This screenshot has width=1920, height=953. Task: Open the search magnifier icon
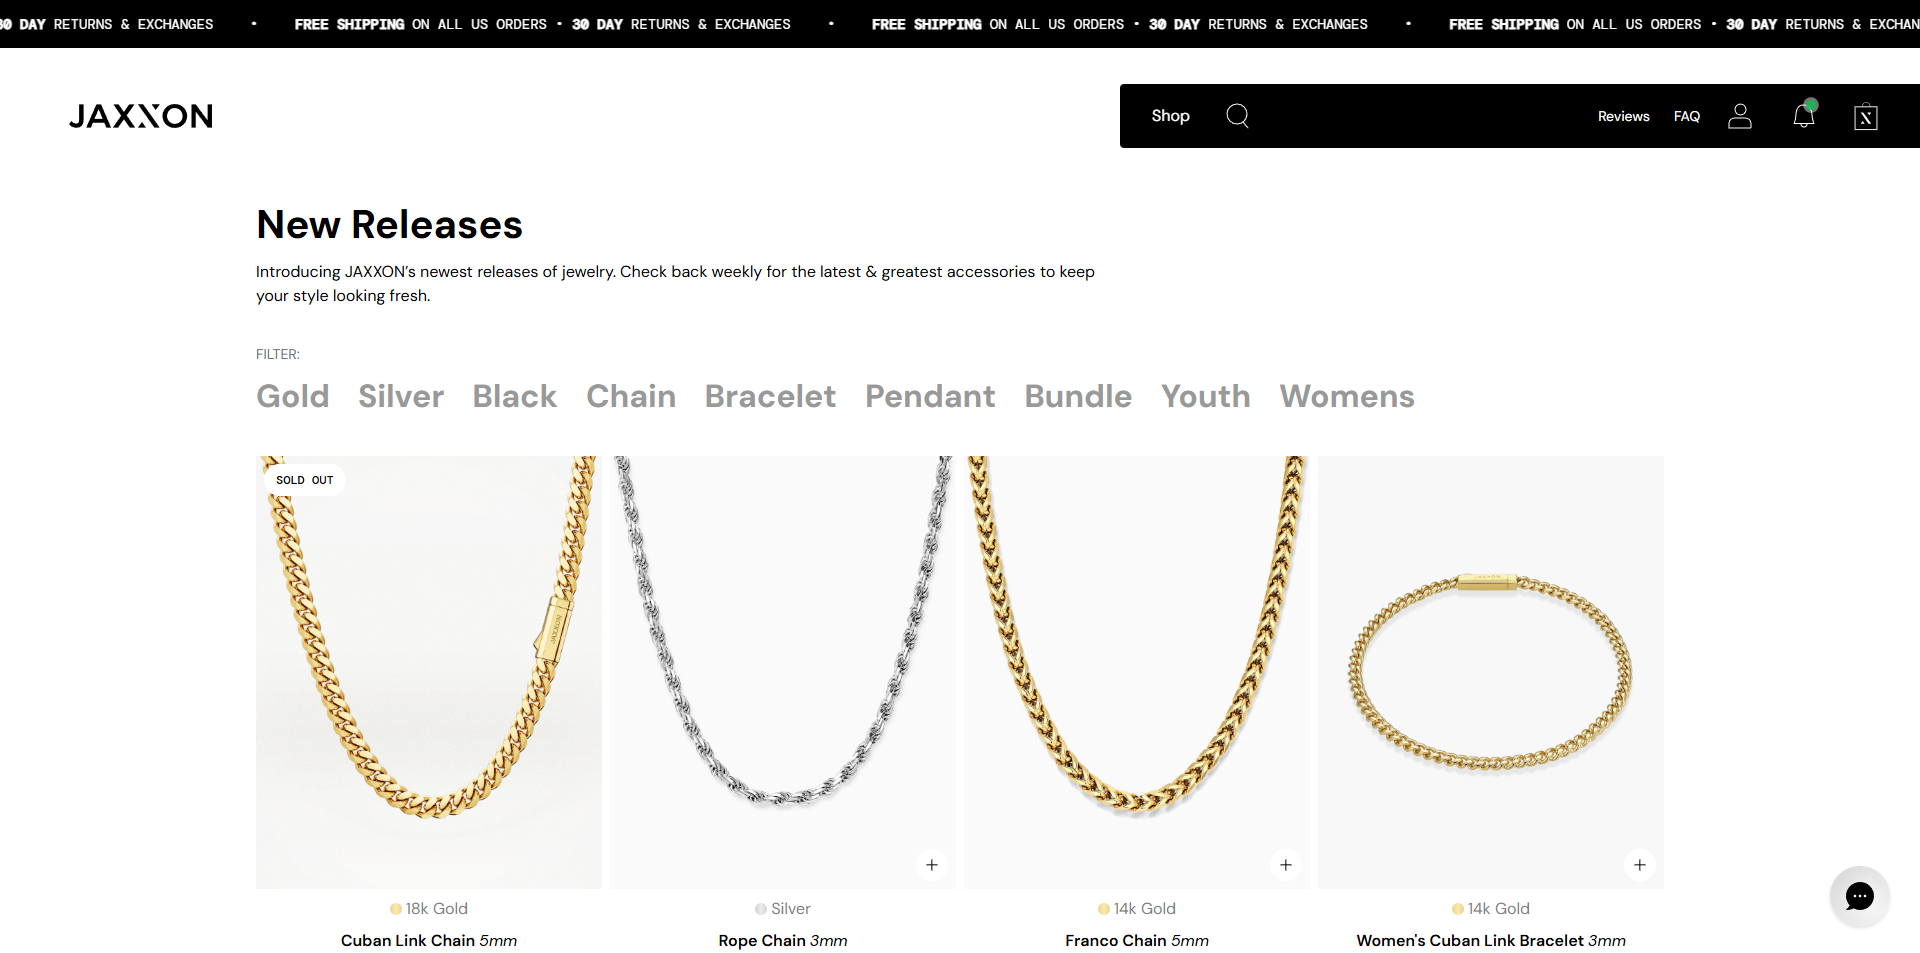(1237, 116)
